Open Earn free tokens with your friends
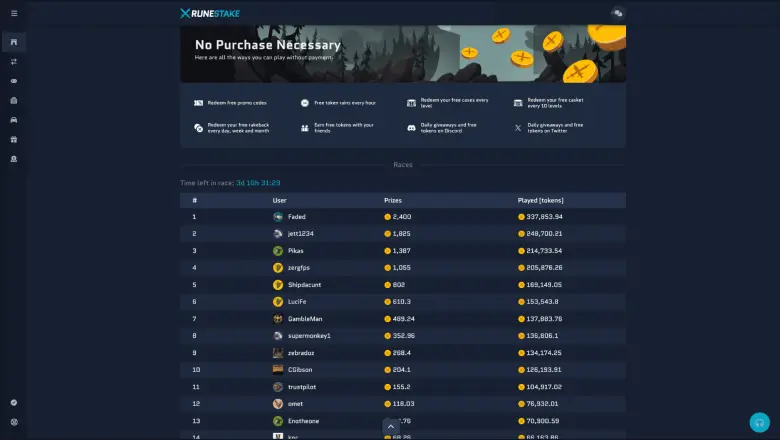 (x=344, y=128)
